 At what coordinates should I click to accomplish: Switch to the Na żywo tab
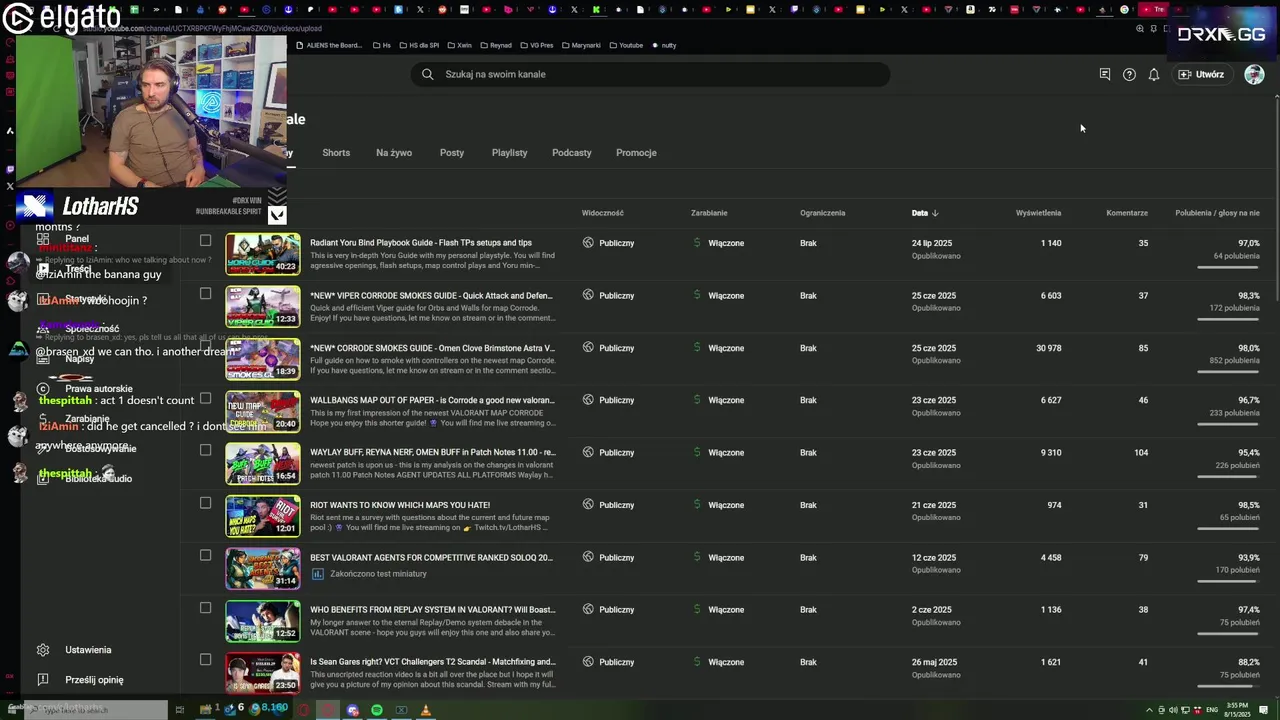394,153
